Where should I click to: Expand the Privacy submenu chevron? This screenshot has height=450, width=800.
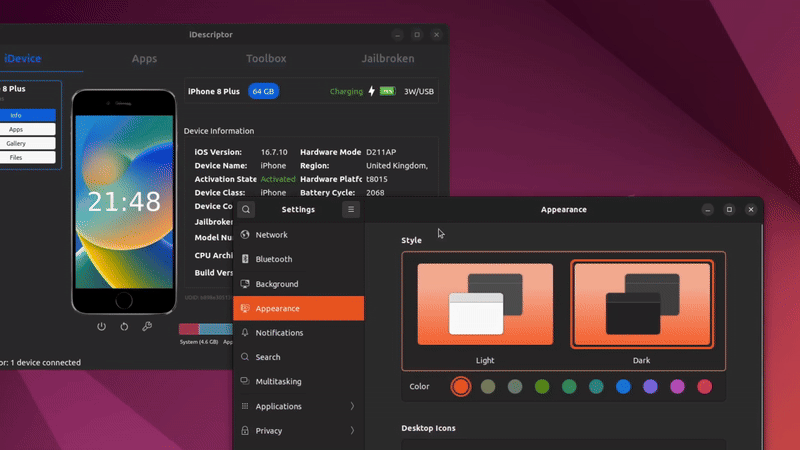coord(352,431)
